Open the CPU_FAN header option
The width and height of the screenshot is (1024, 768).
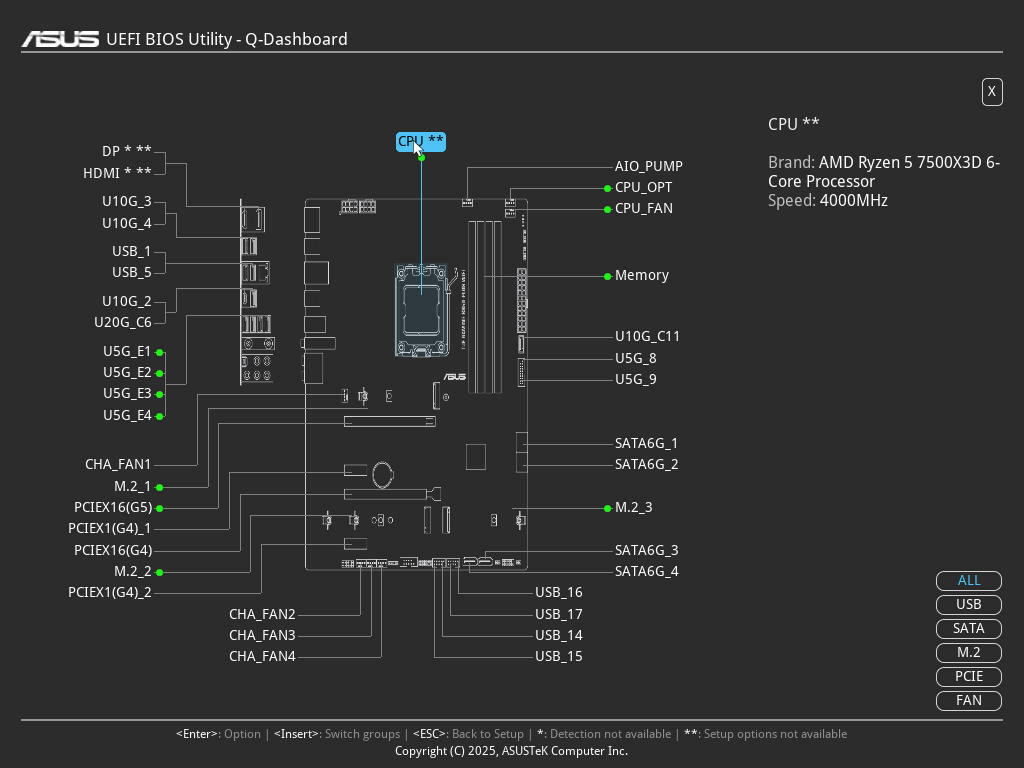(x=643, y=209)
